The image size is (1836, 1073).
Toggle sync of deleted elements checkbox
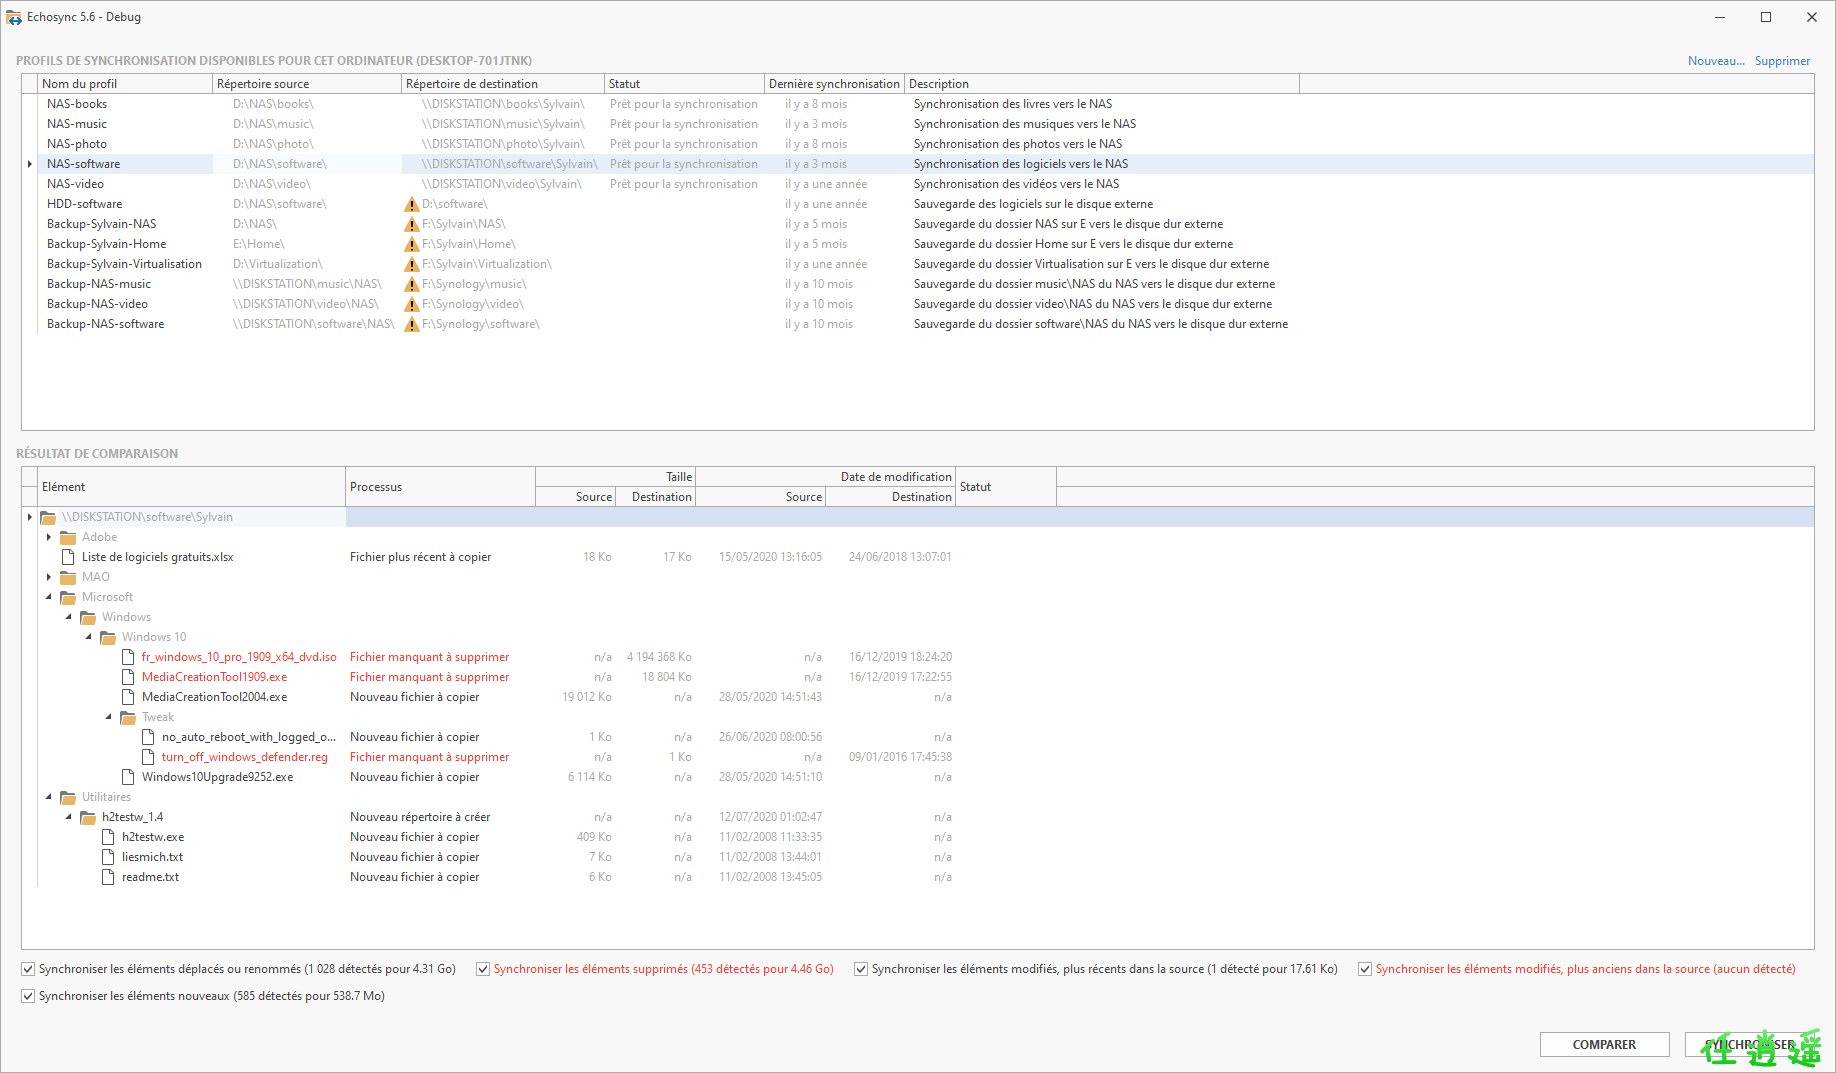point(483,969)
